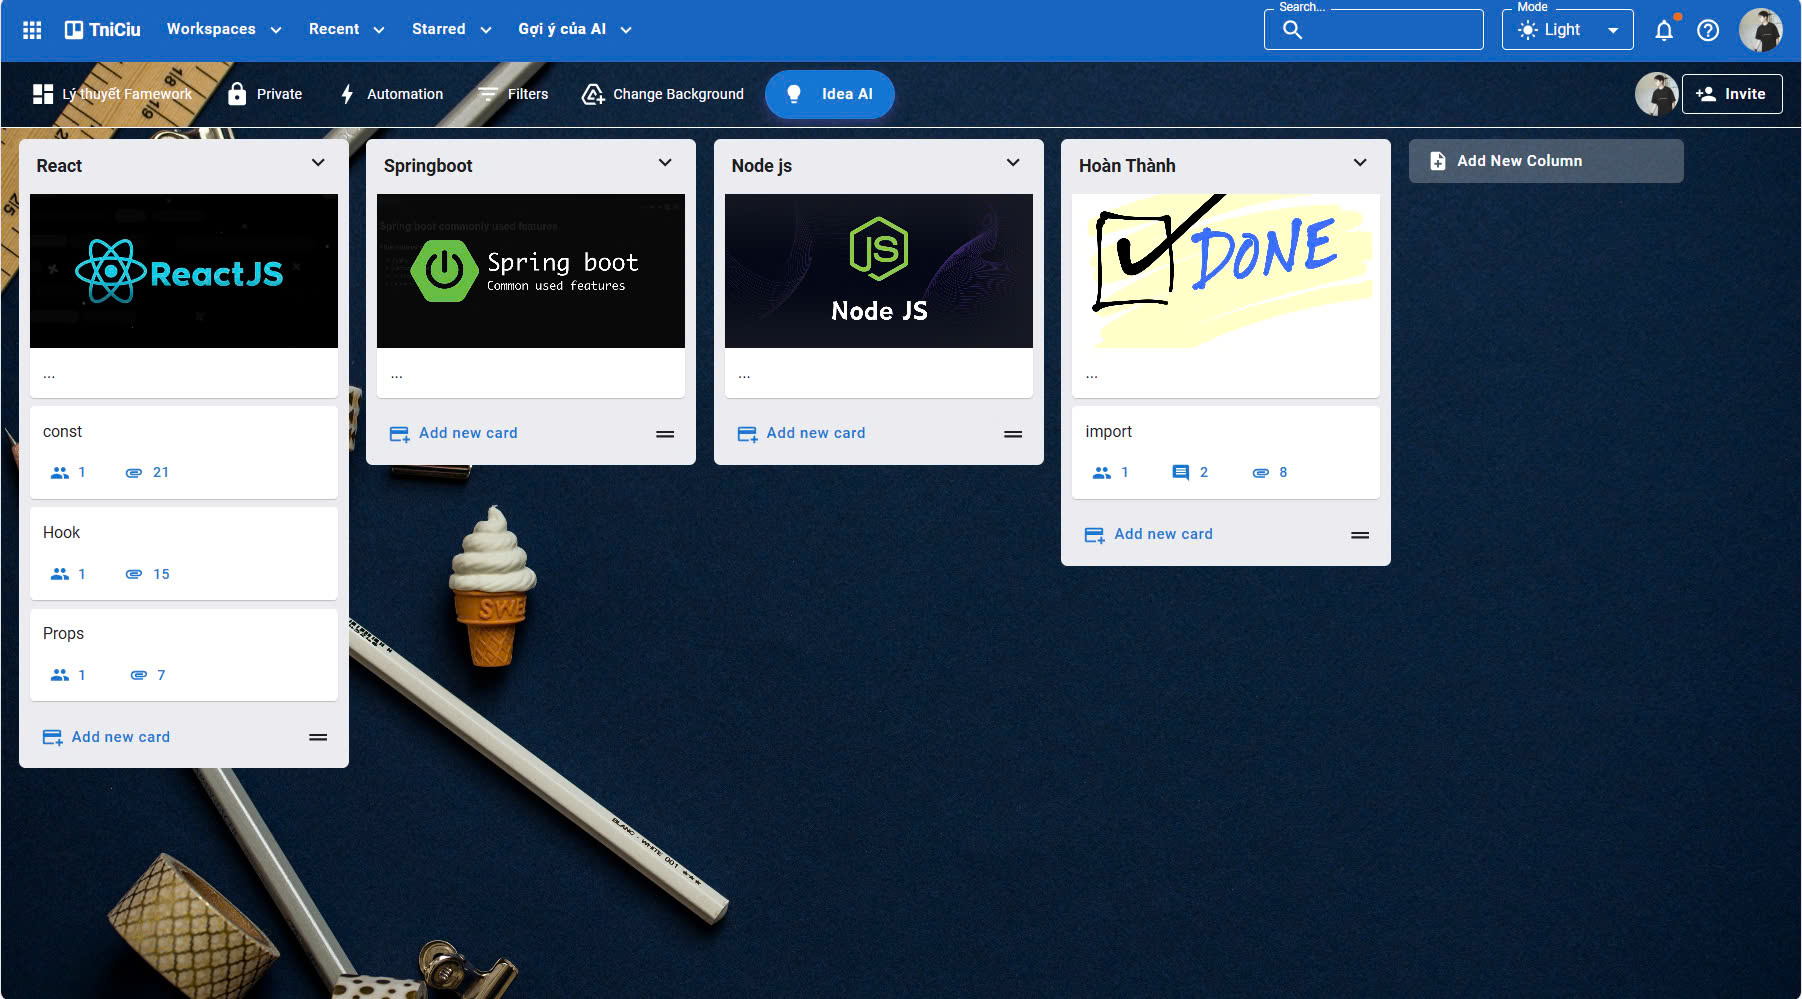Open the Spring boot cover image card

(x=531, y=296)
